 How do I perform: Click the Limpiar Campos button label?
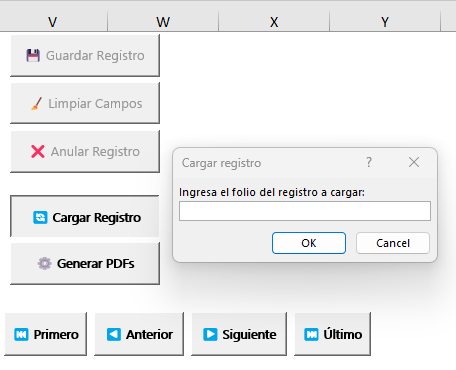click(95, 104)
